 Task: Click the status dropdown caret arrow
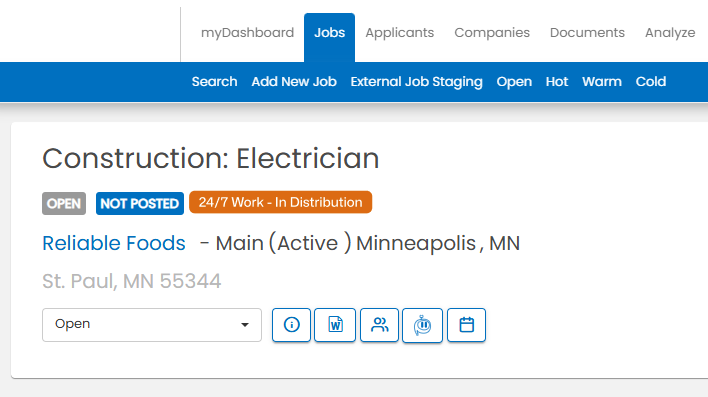point(245,325)
